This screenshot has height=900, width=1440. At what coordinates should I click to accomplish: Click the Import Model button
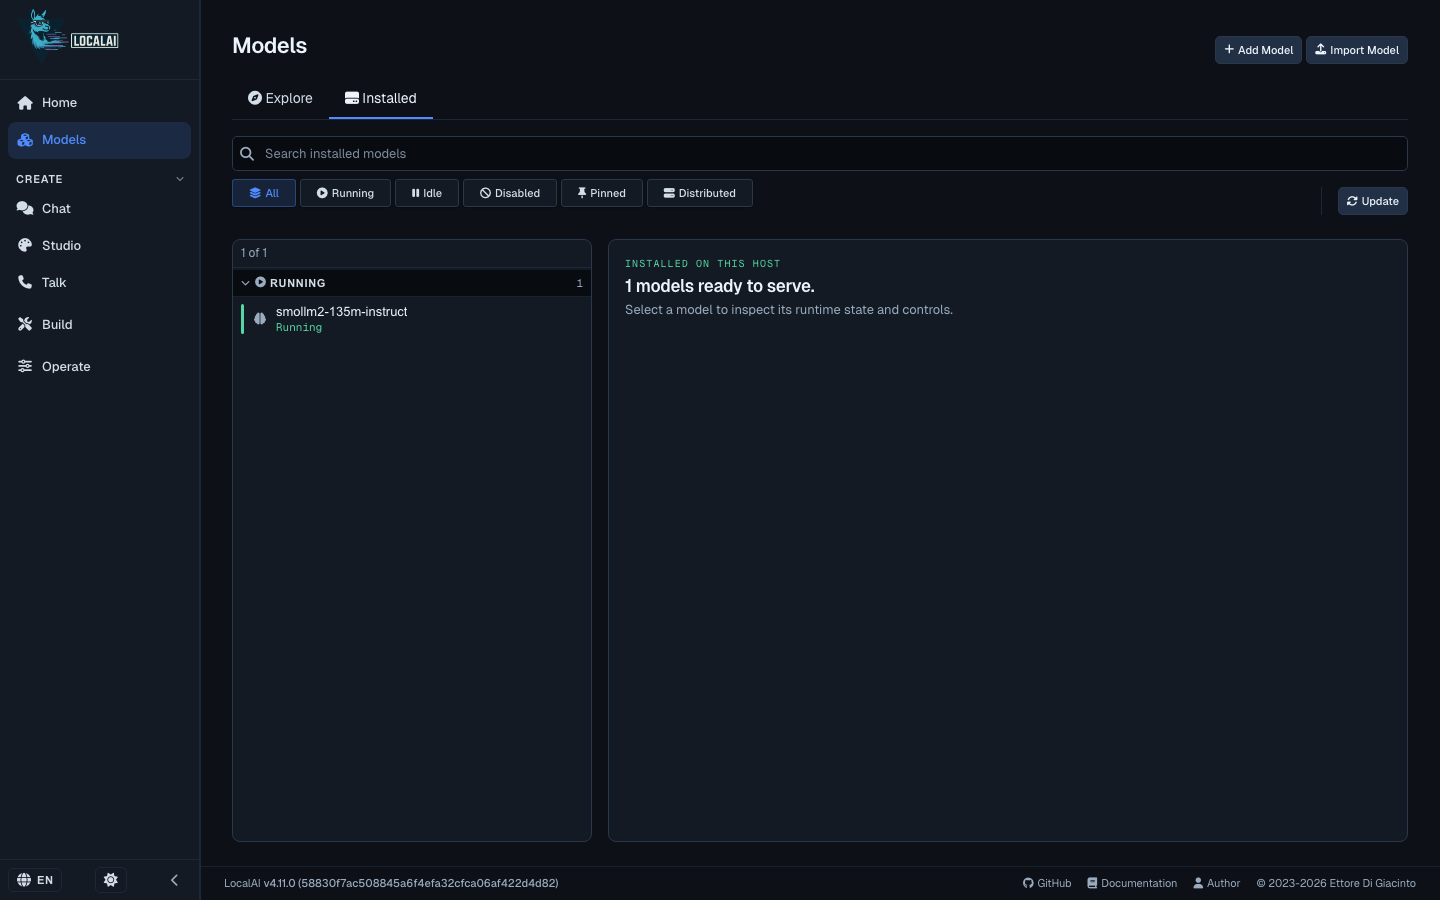click(x=1357, y=50)
